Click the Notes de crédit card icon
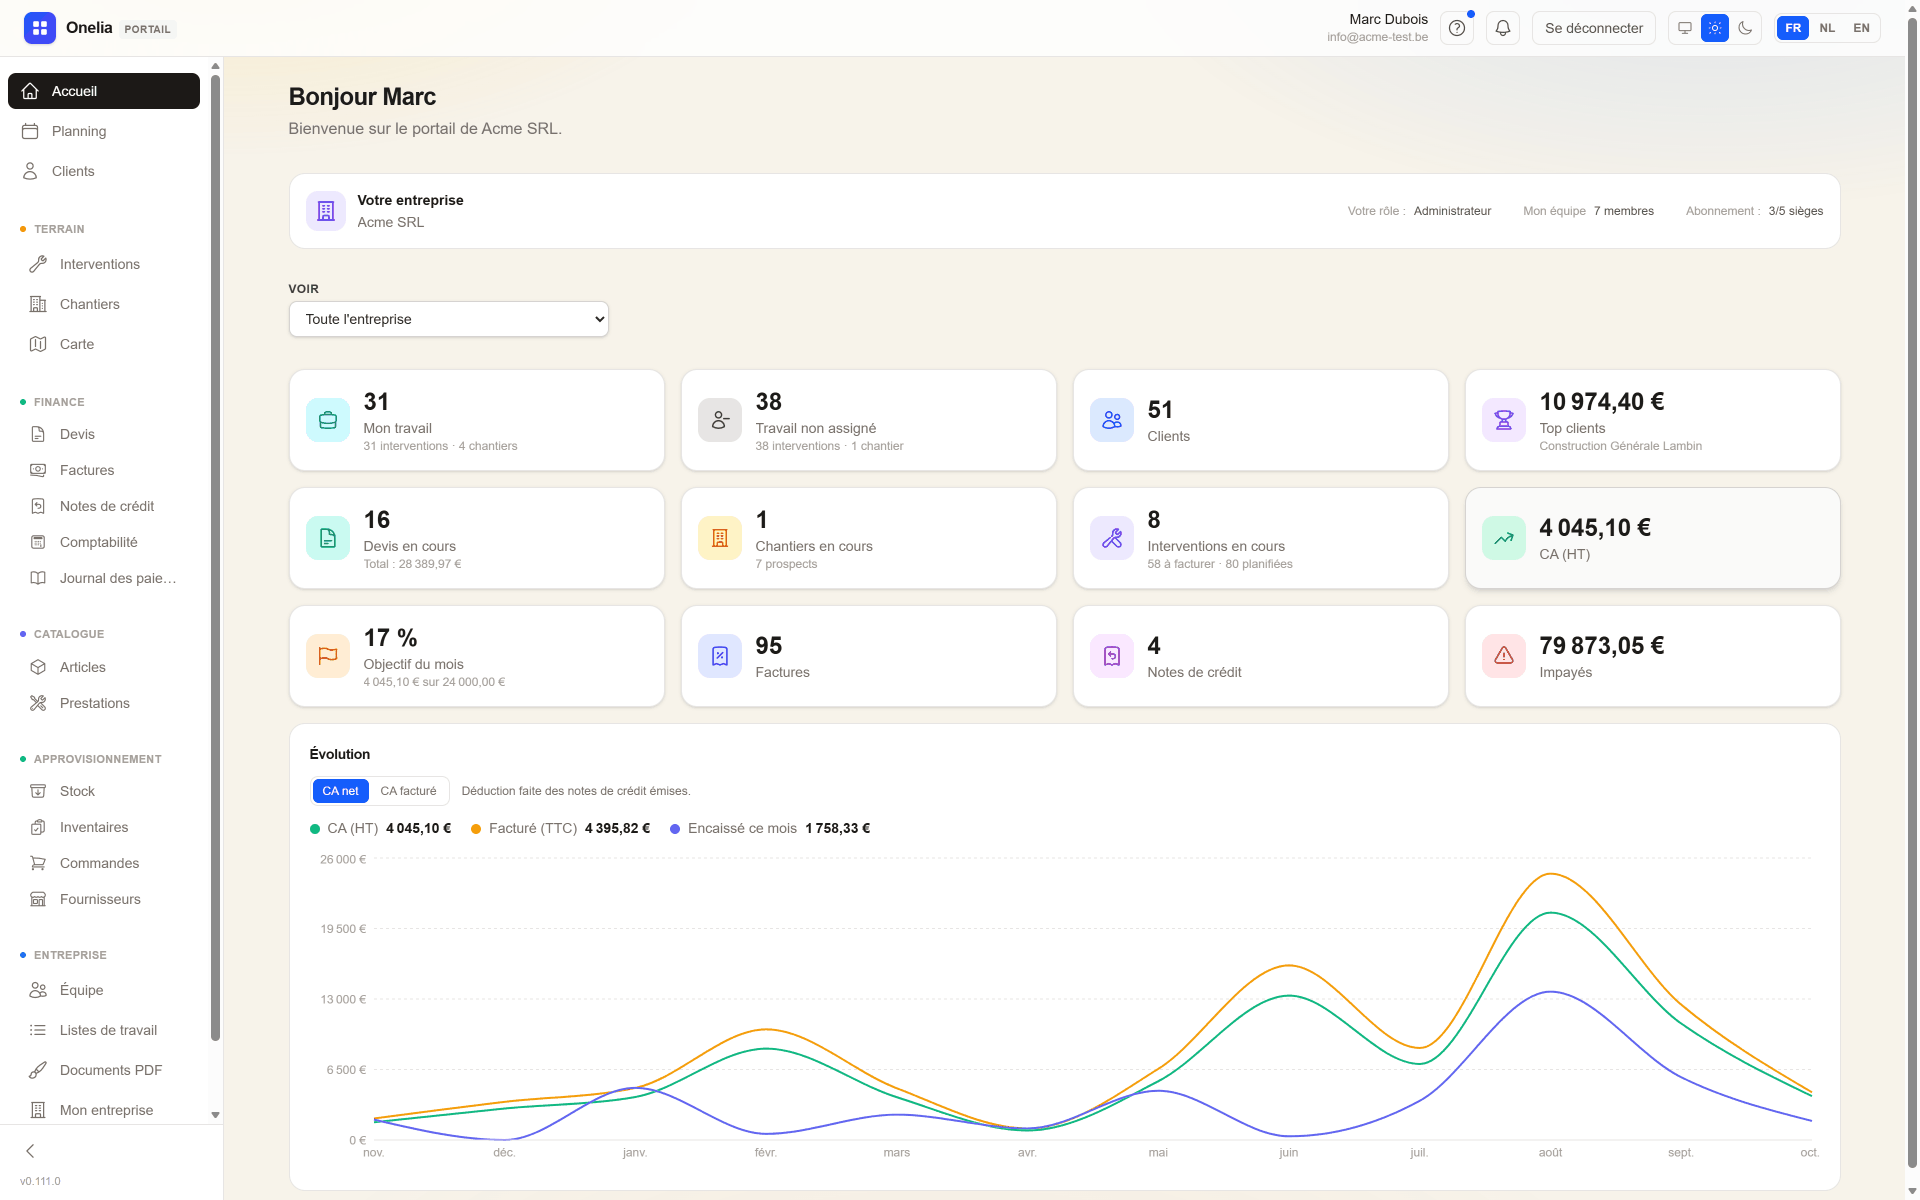 click(1112, 656)
